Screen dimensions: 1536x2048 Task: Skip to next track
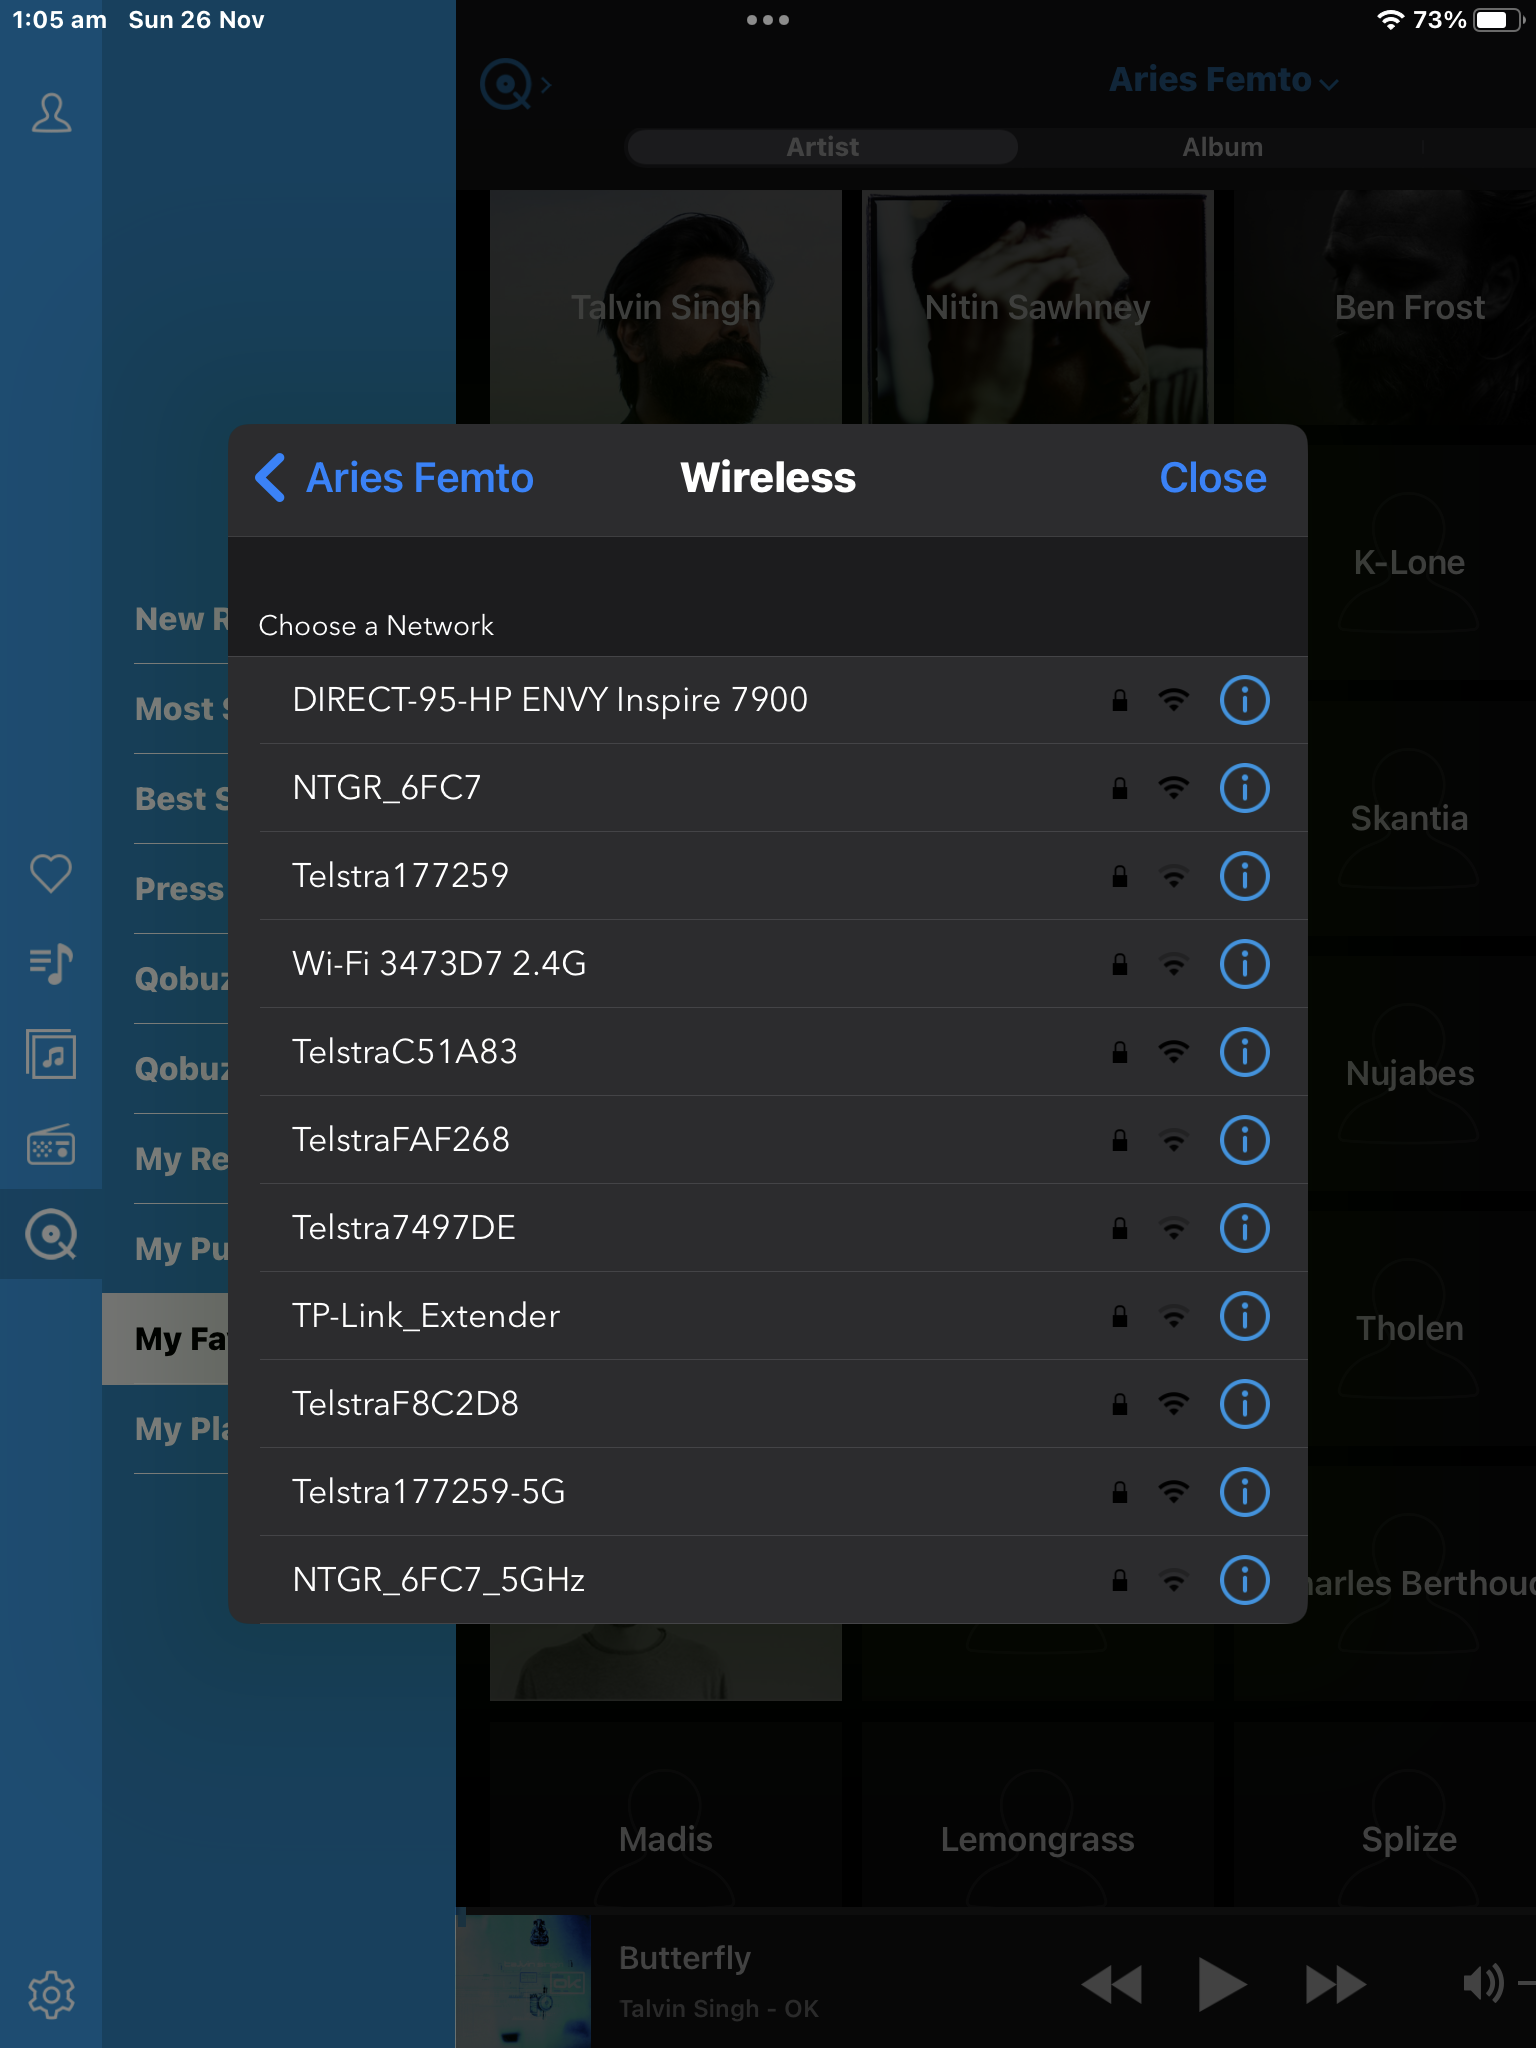[x=1336, y=1984]
